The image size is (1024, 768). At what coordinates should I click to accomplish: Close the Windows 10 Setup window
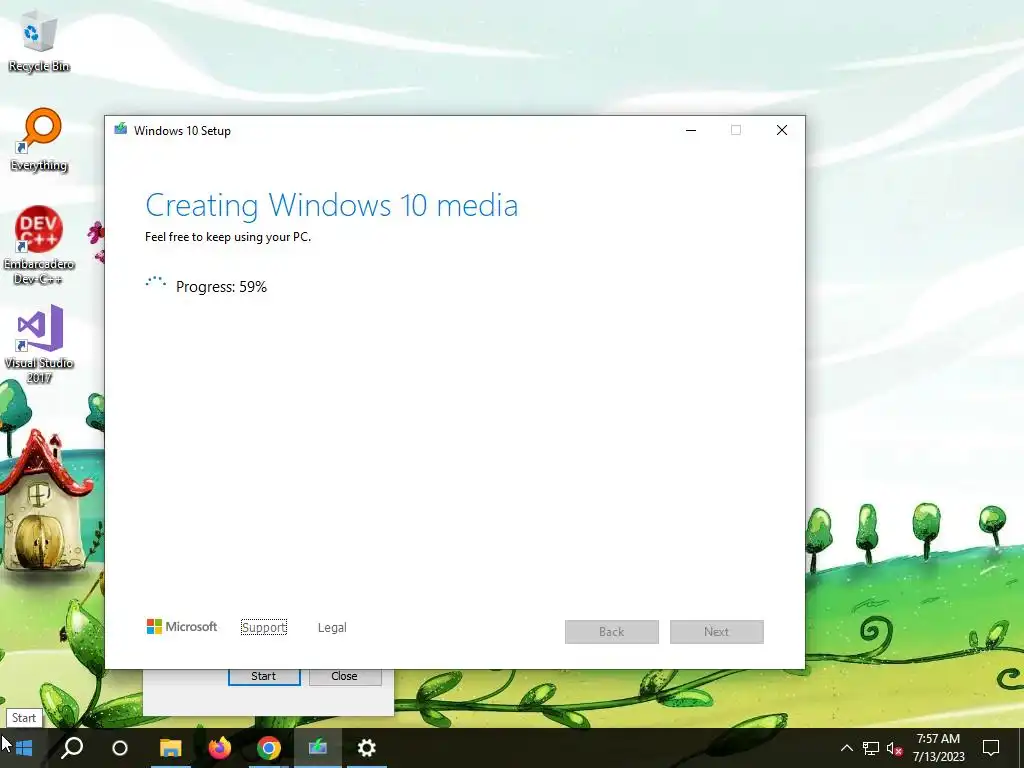pos(782,130)
